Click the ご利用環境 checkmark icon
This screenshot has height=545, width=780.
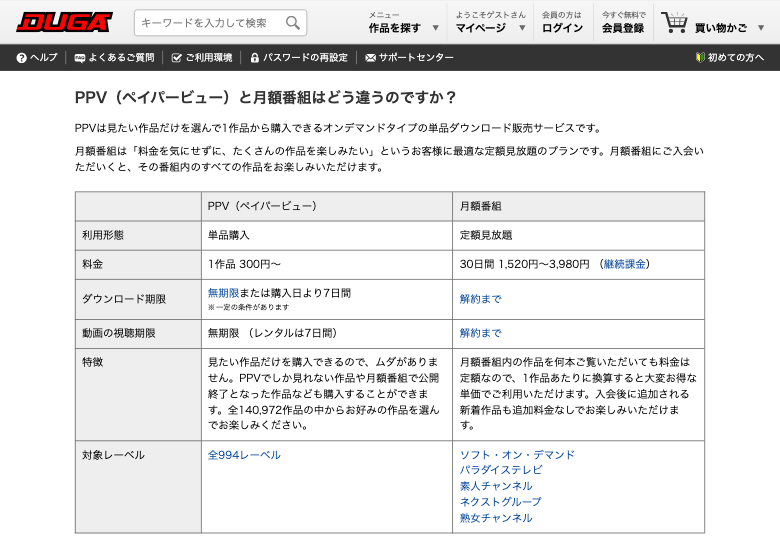176,58
